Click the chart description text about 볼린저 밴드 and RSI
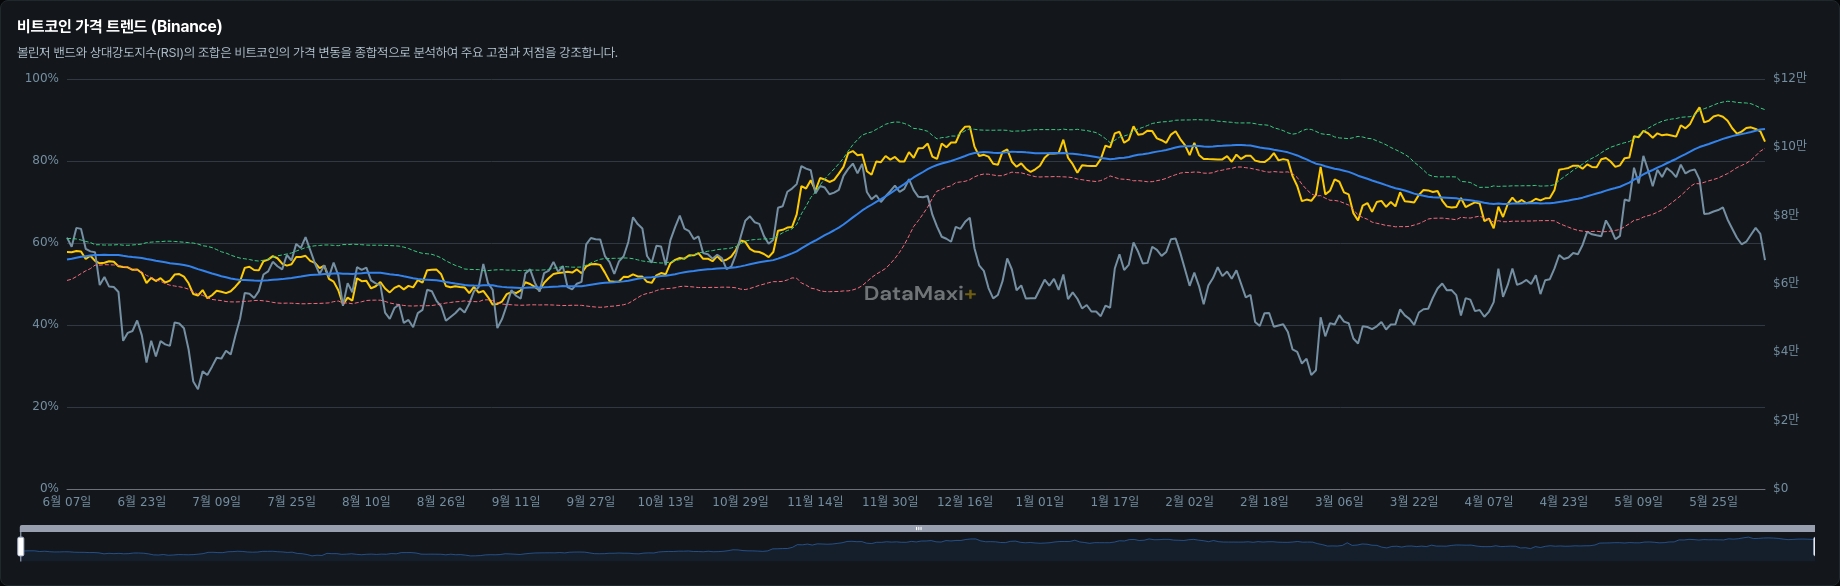 (318, 52)
